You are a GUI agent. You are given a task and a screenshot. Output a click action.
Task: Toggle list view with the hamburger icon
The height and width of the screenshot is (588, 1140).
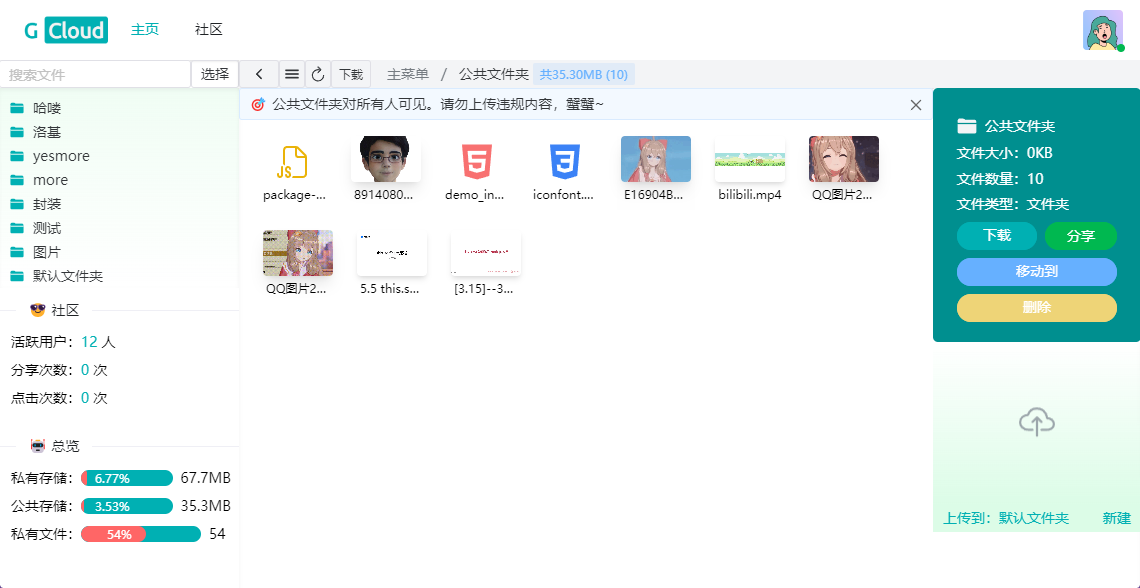(291, 74)
